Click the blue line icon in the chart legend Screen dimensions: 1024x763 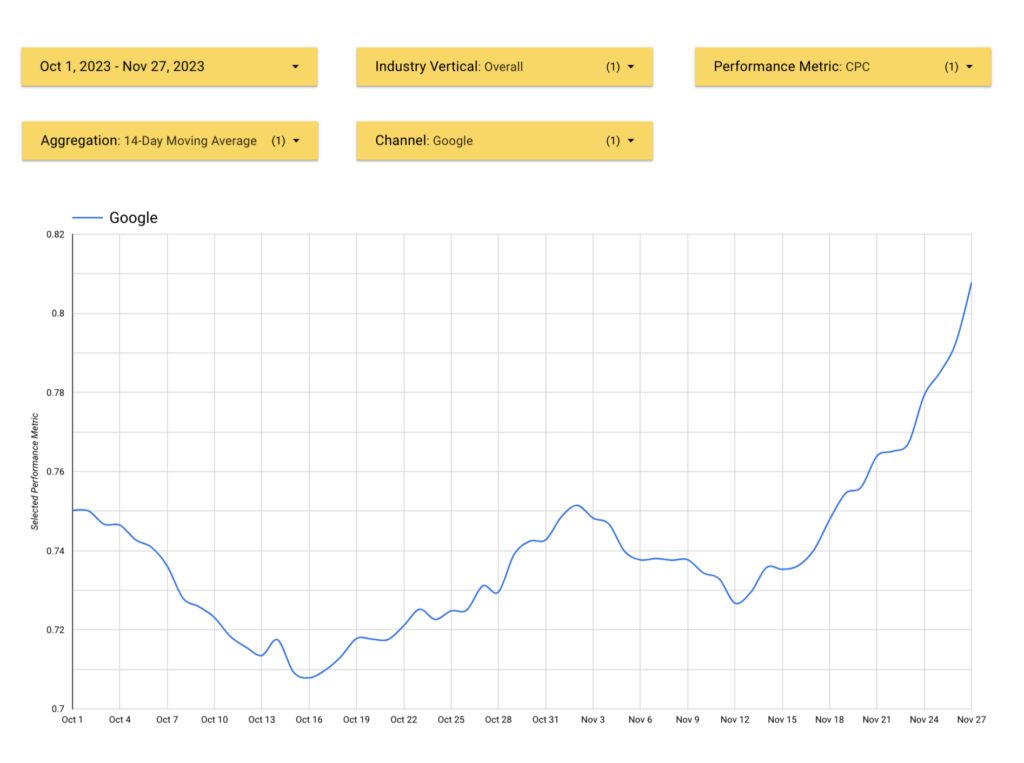pyautogui.click(x=87, y=217)
